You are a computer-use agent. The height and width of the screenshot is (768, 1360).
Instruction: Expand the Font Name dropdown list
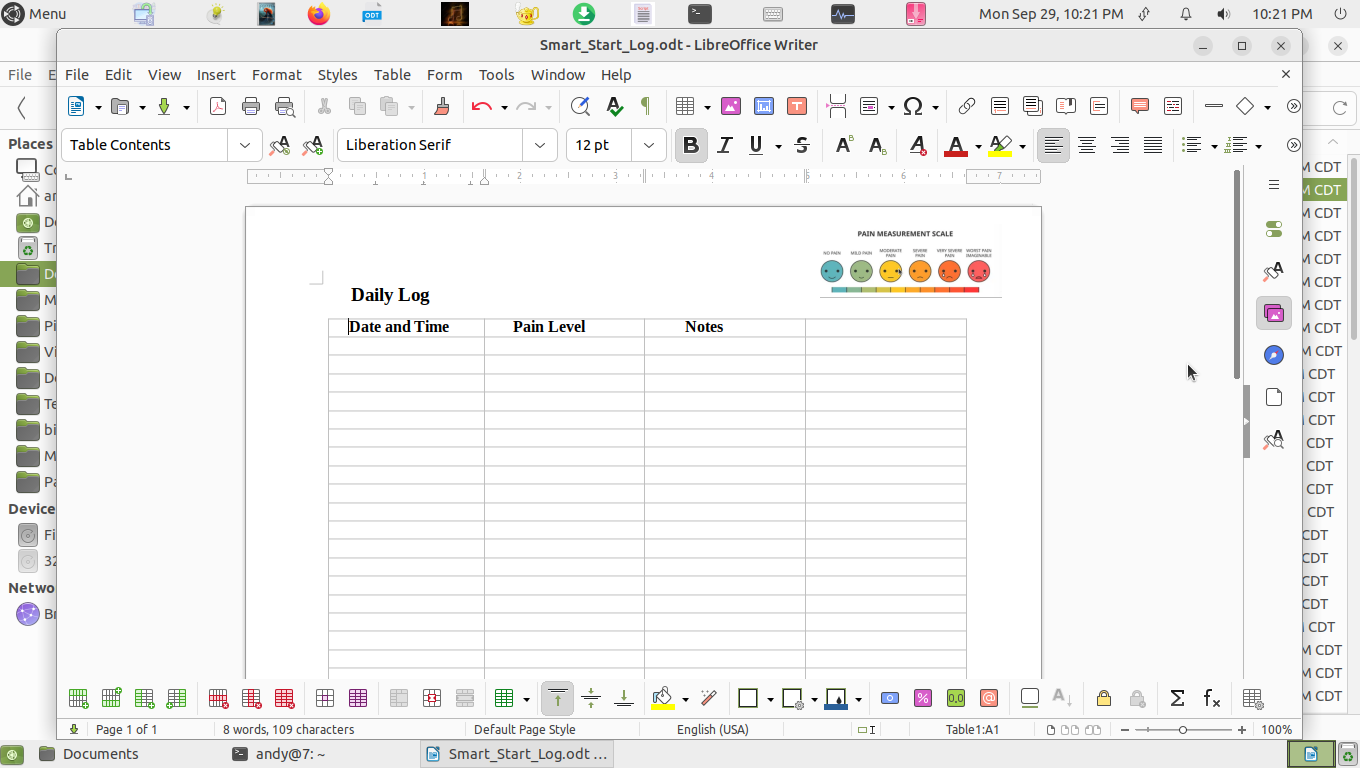click(x=540, y=145)
